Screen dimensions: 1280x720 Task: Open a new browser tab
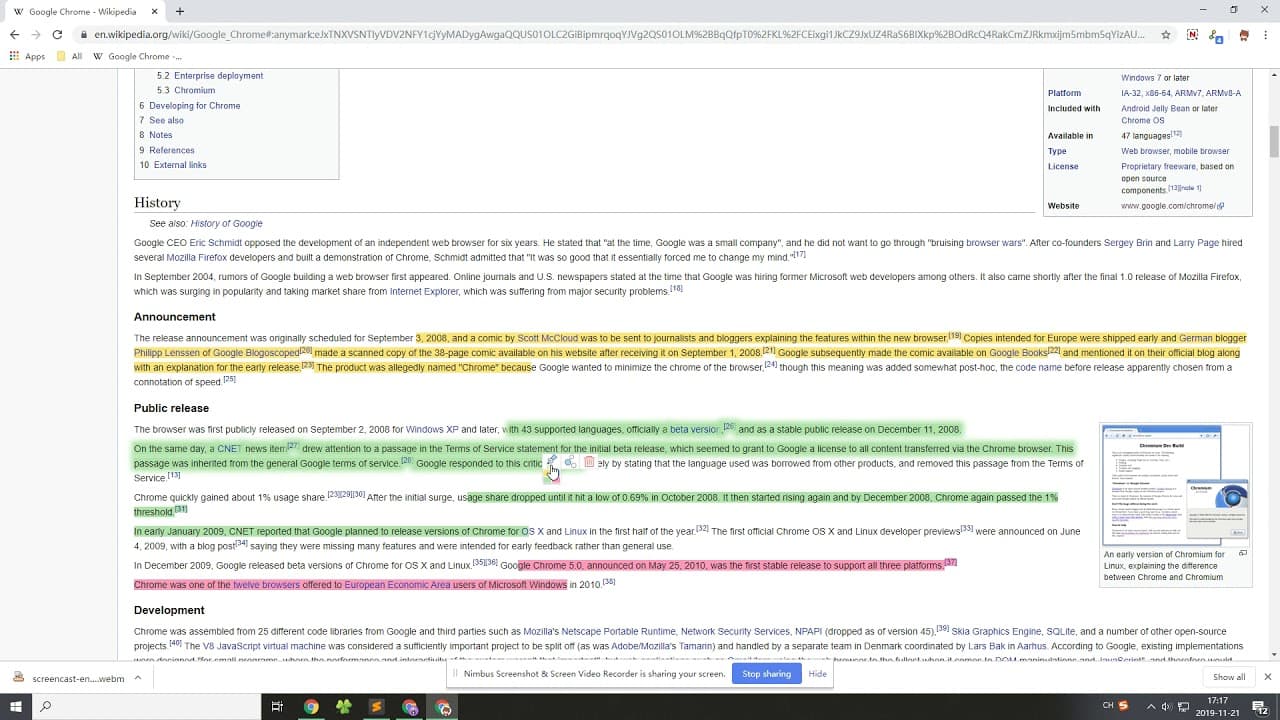180,11
